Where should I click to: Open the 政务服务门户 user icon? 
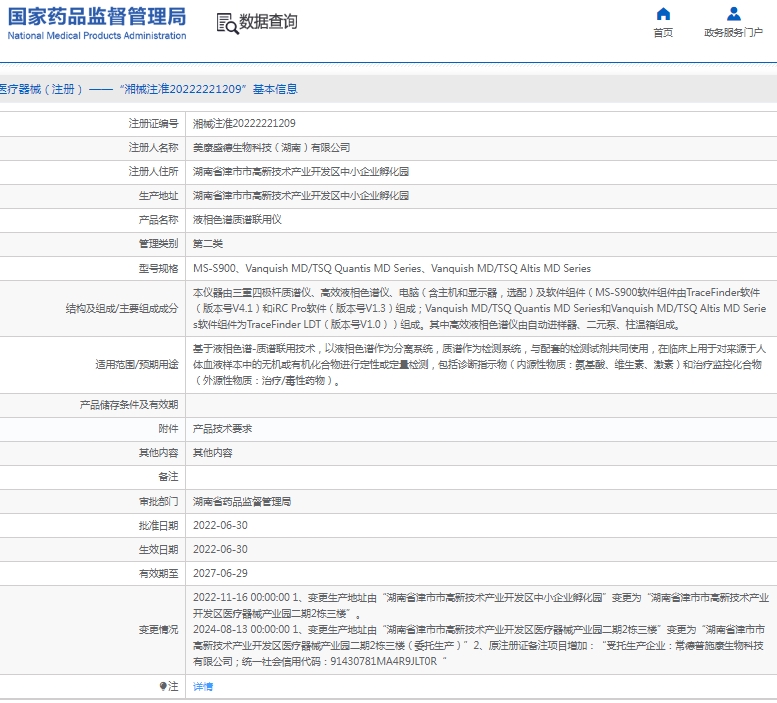coord(734,14)
